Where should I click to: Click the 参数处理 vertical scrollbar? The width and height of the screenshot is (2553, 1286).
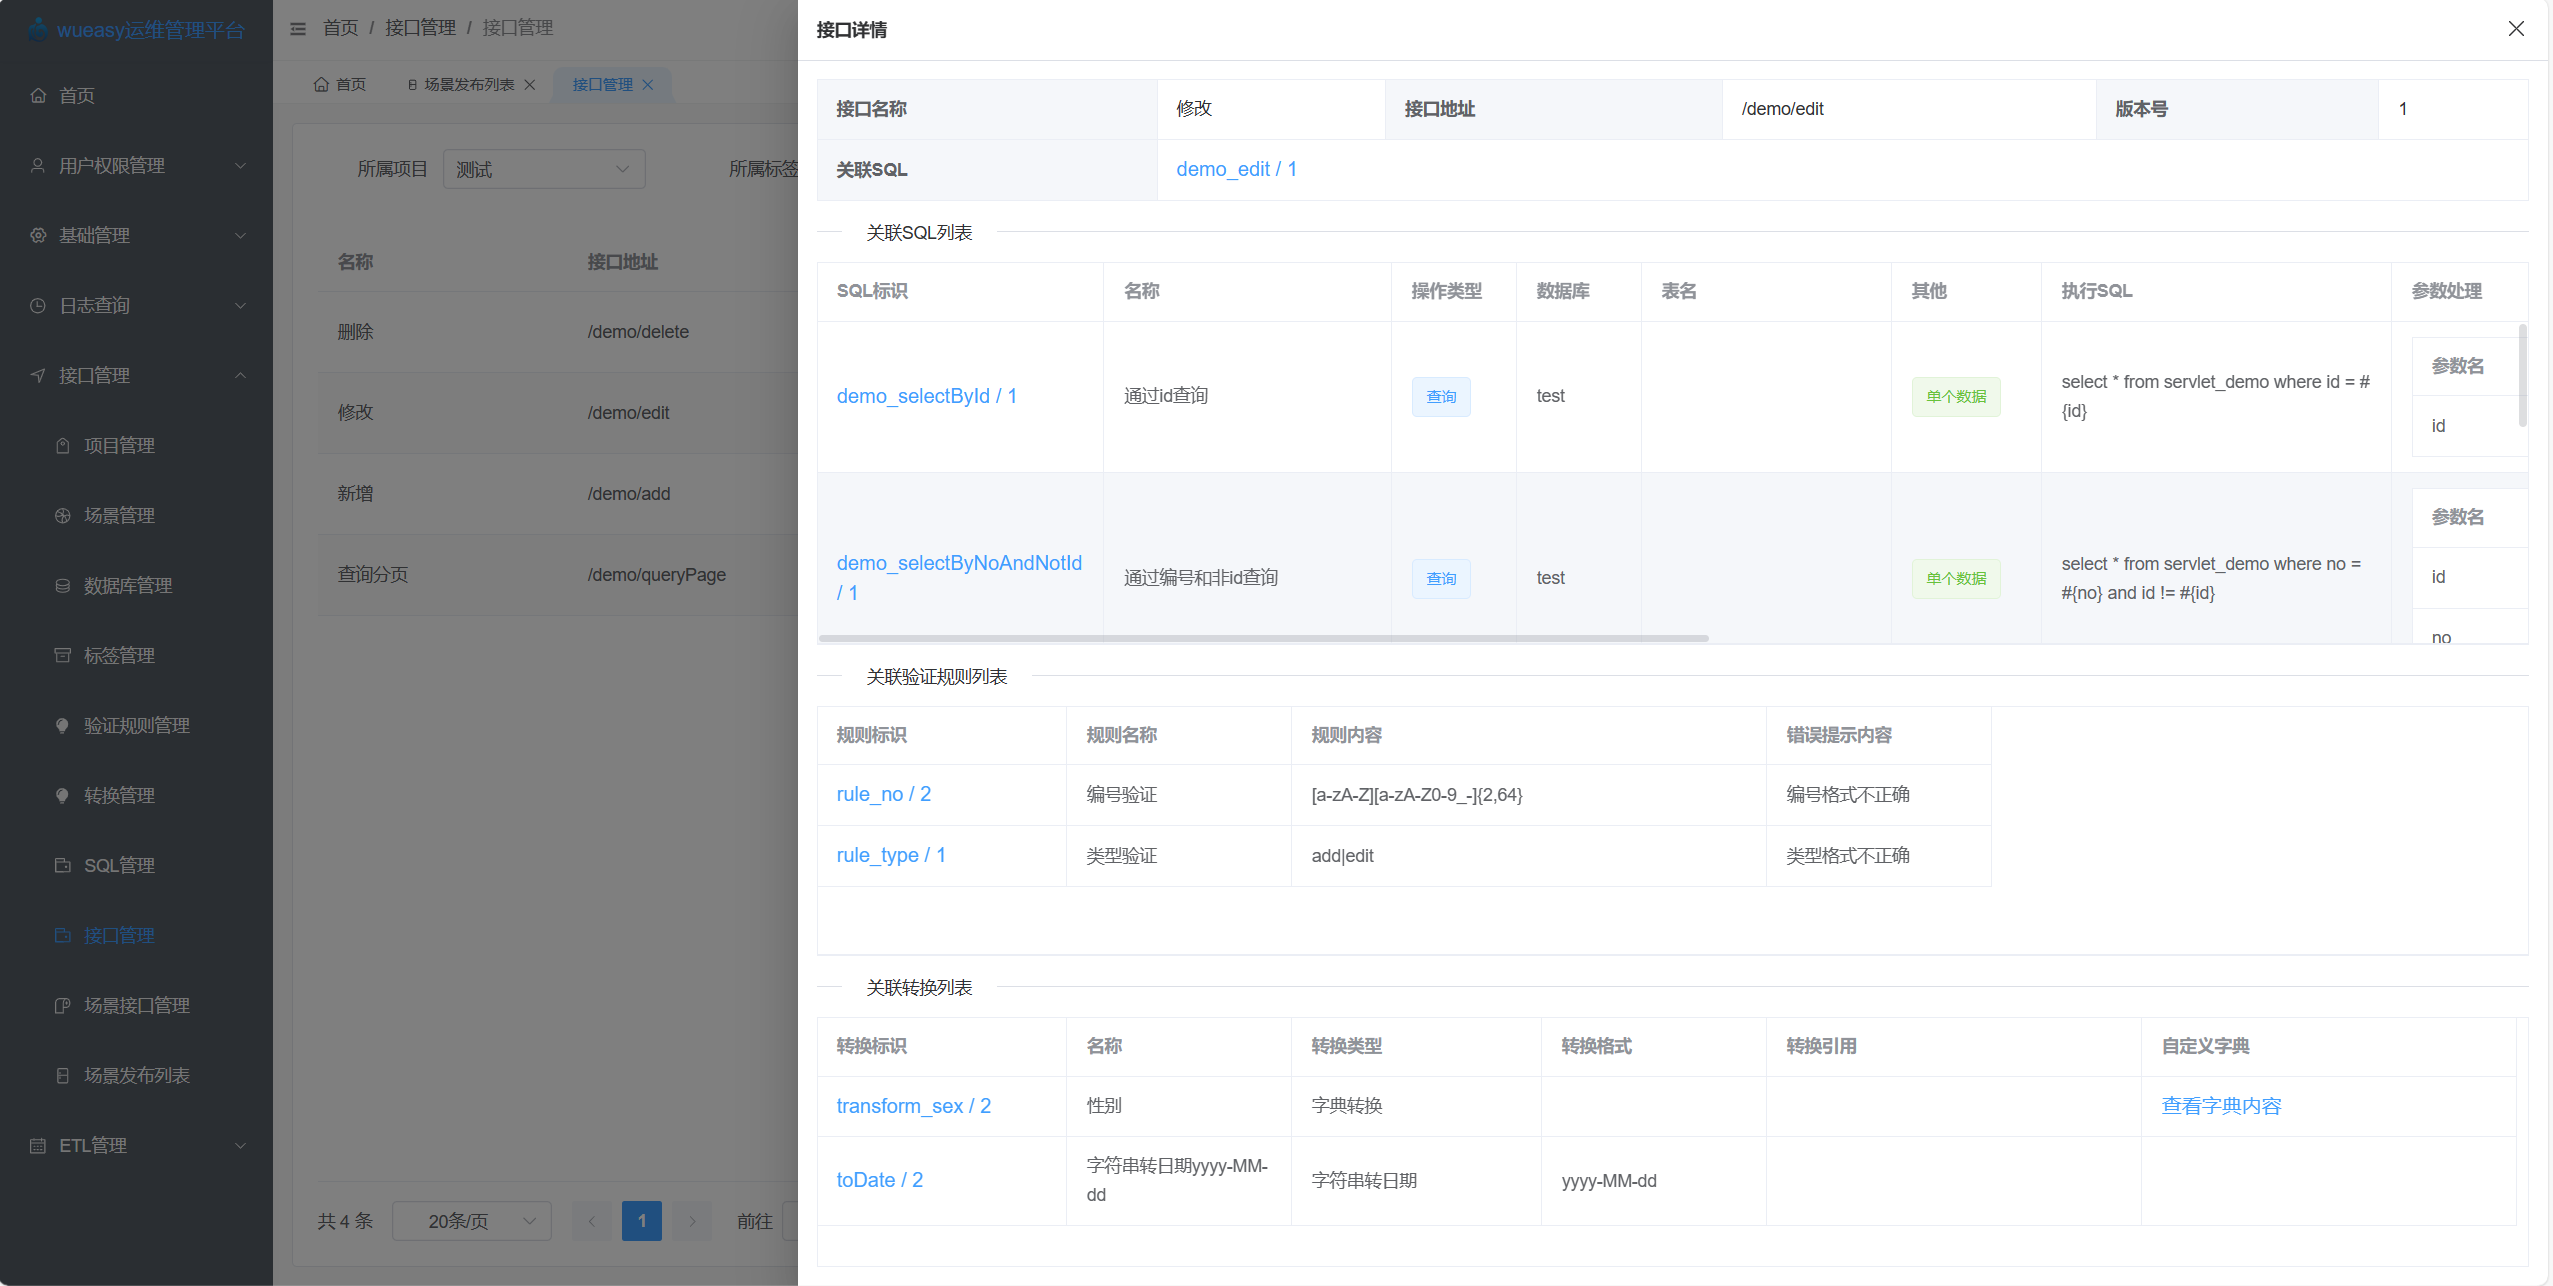2523,375
